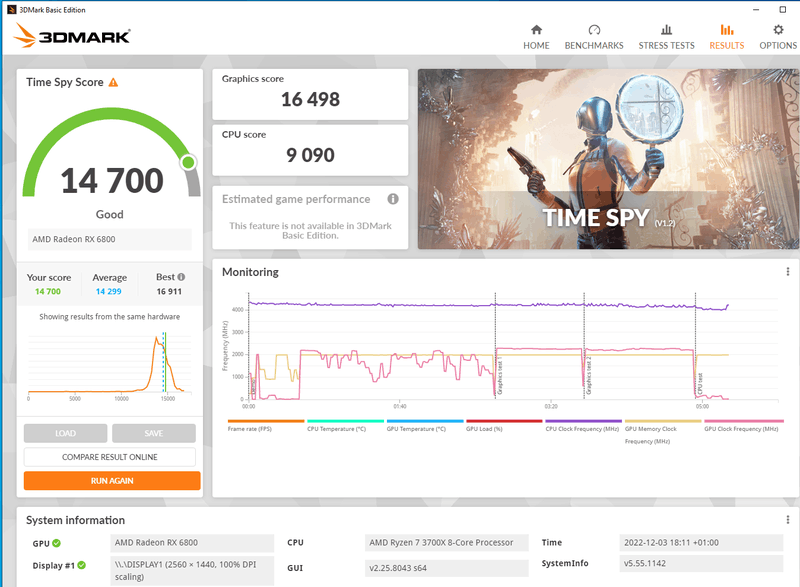The height and width of the screenshot is (587, 800).
Task: Toggle the GPU Load (%) legend
Action: [x=504, y=426]
